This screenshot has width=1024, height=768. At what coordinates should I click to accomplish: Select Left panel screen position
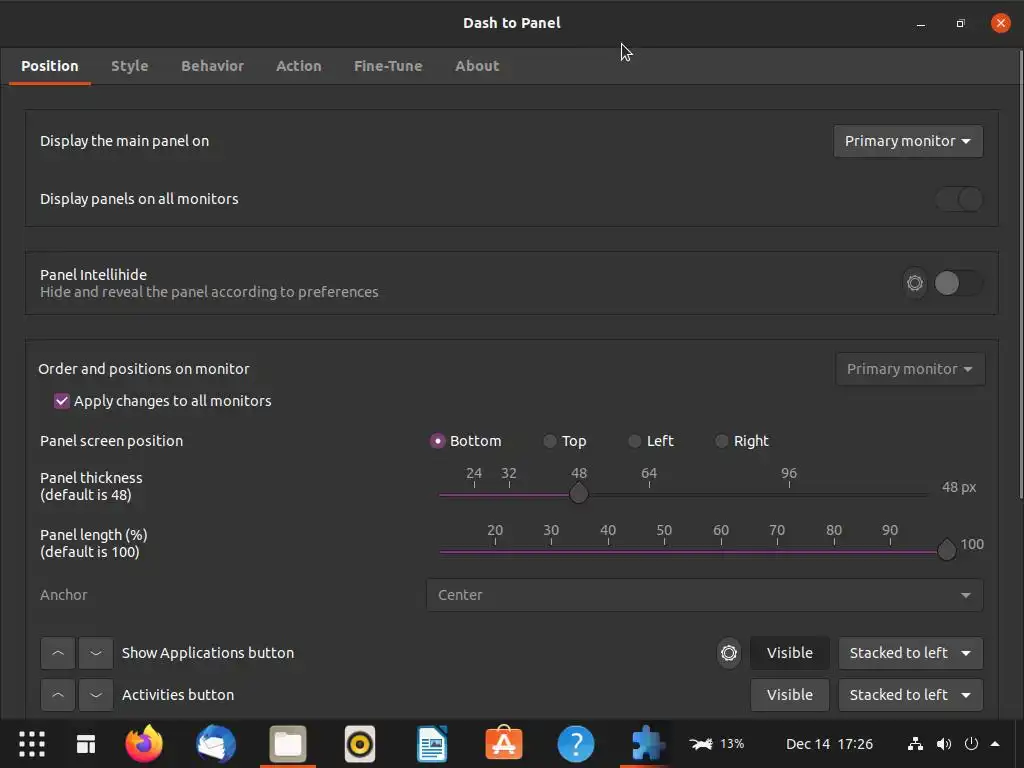pyautogui.click(x=634, y=441)
